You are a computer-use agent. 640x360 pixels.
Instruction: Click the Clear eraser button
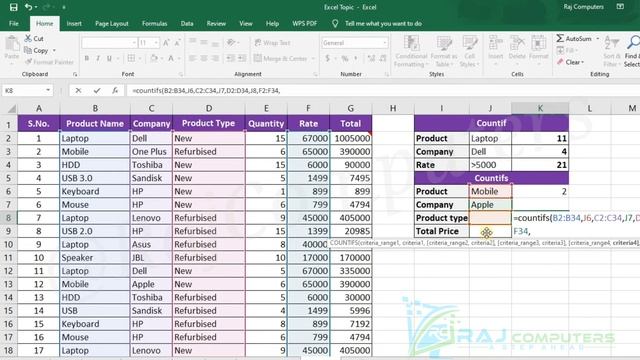(x=570, y=62)
